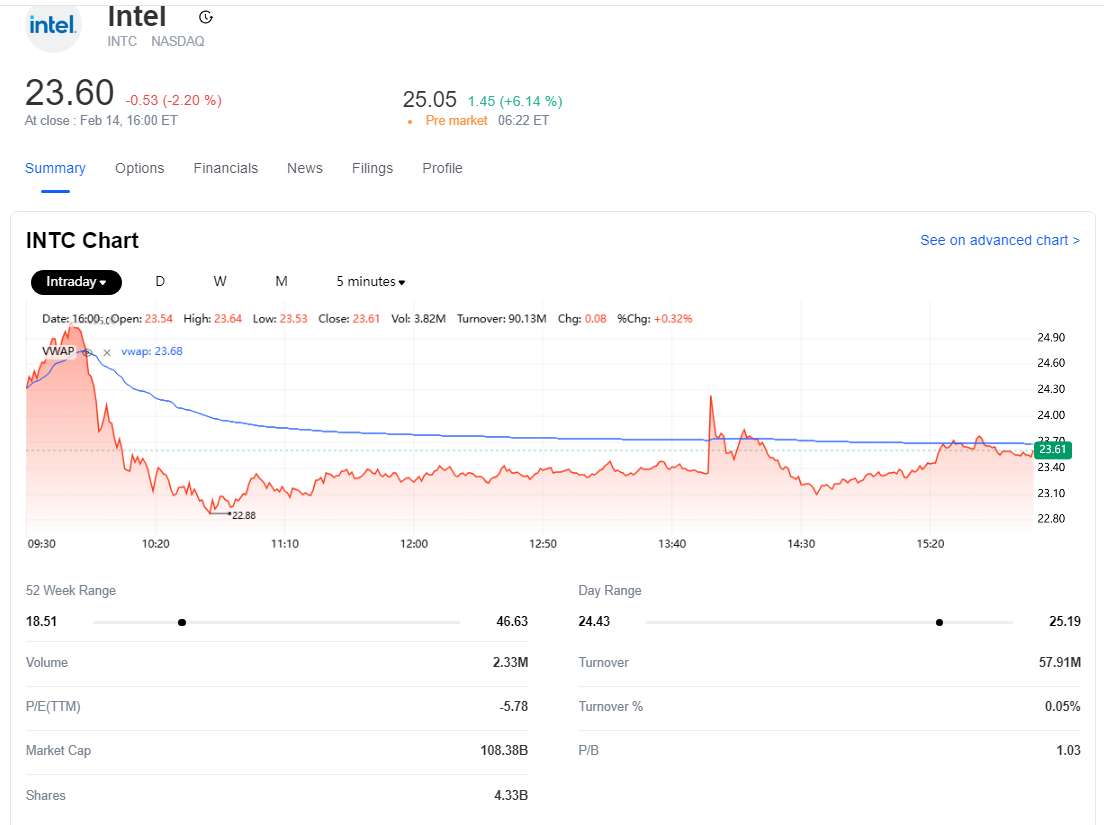Click the orange Pre market dot indicator
The image size is (1104, 825).
(x=410, y=121)
